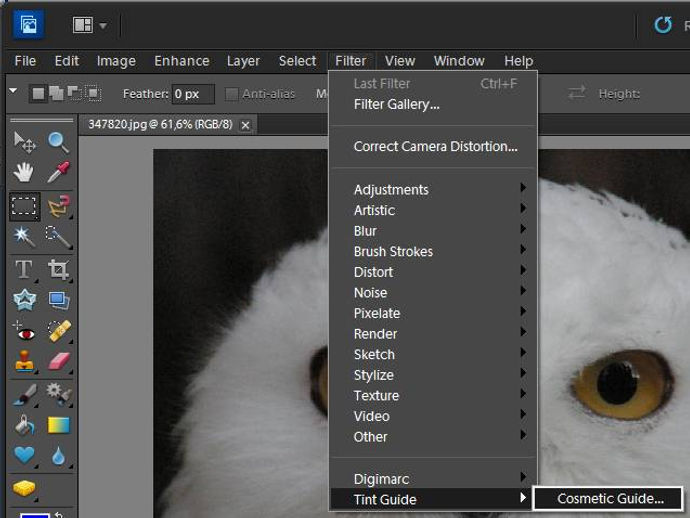Select the Sponge tool
This screenshot has width=690, height=518.
point(24,488)
